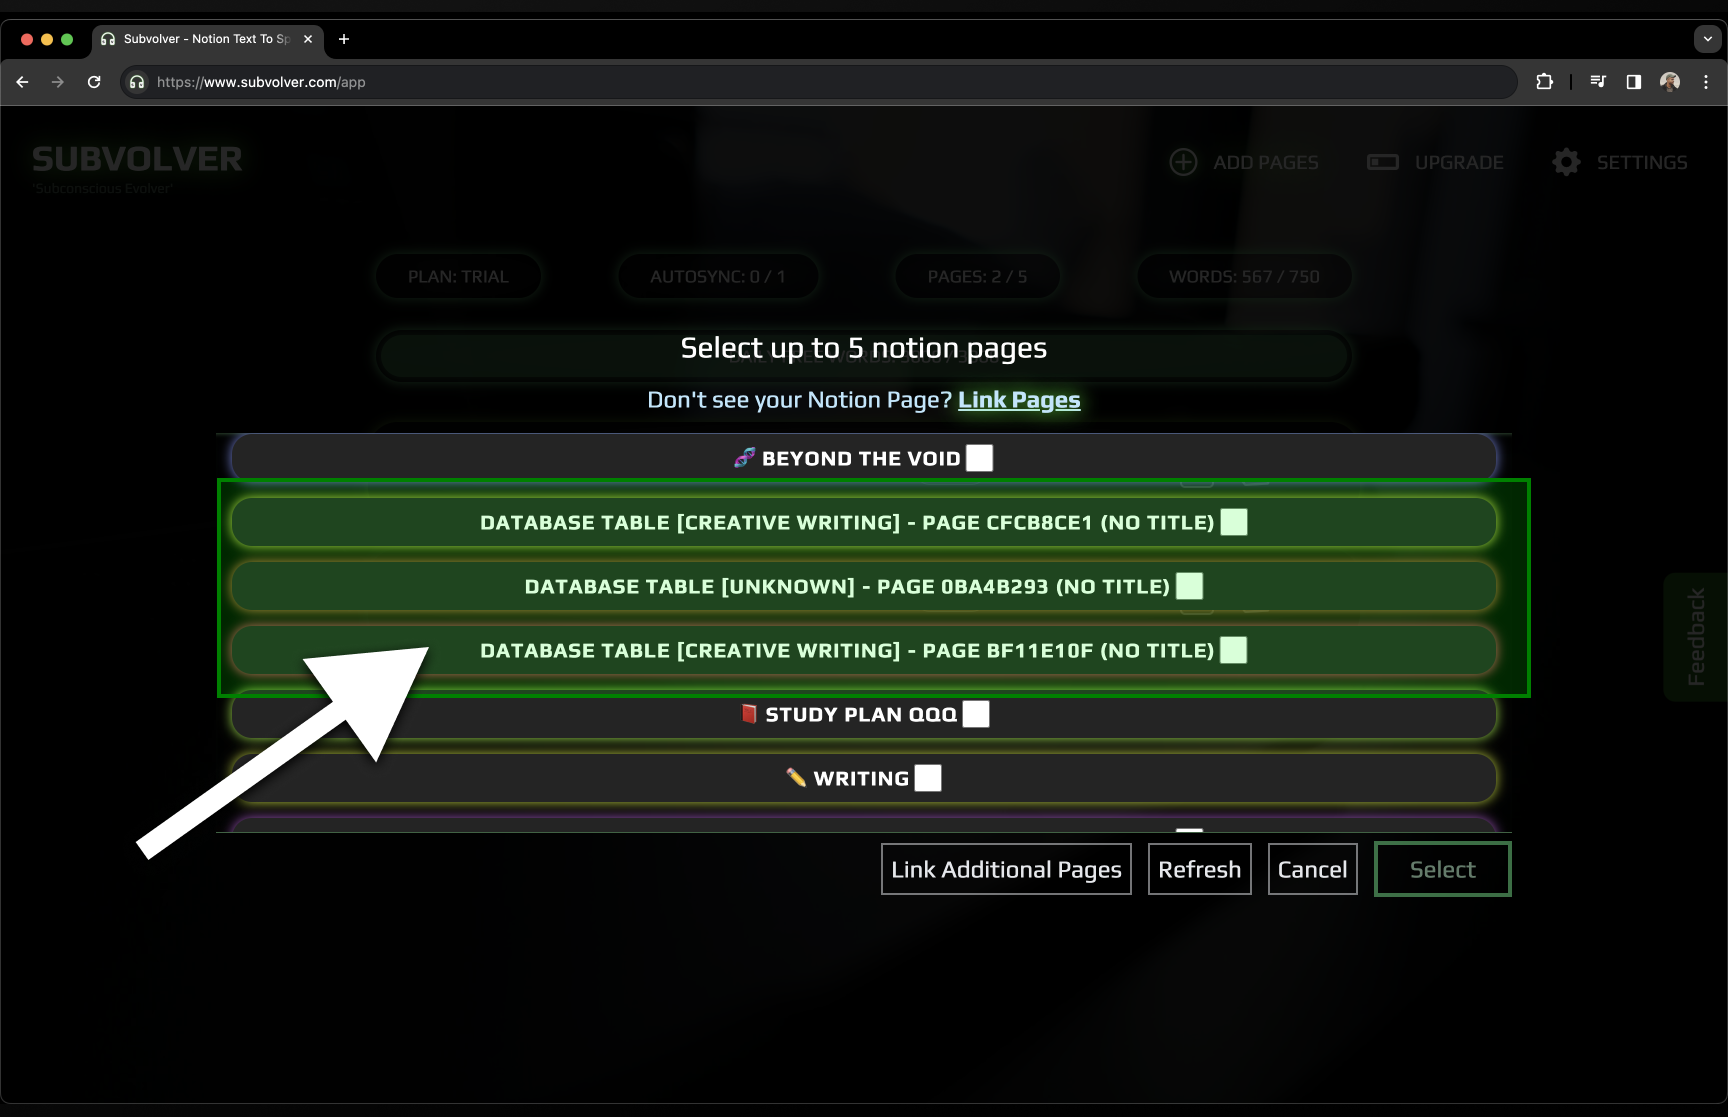Click the browser back arrow
This screenshot has width=1728, height=1117.
tap(22, 82)
